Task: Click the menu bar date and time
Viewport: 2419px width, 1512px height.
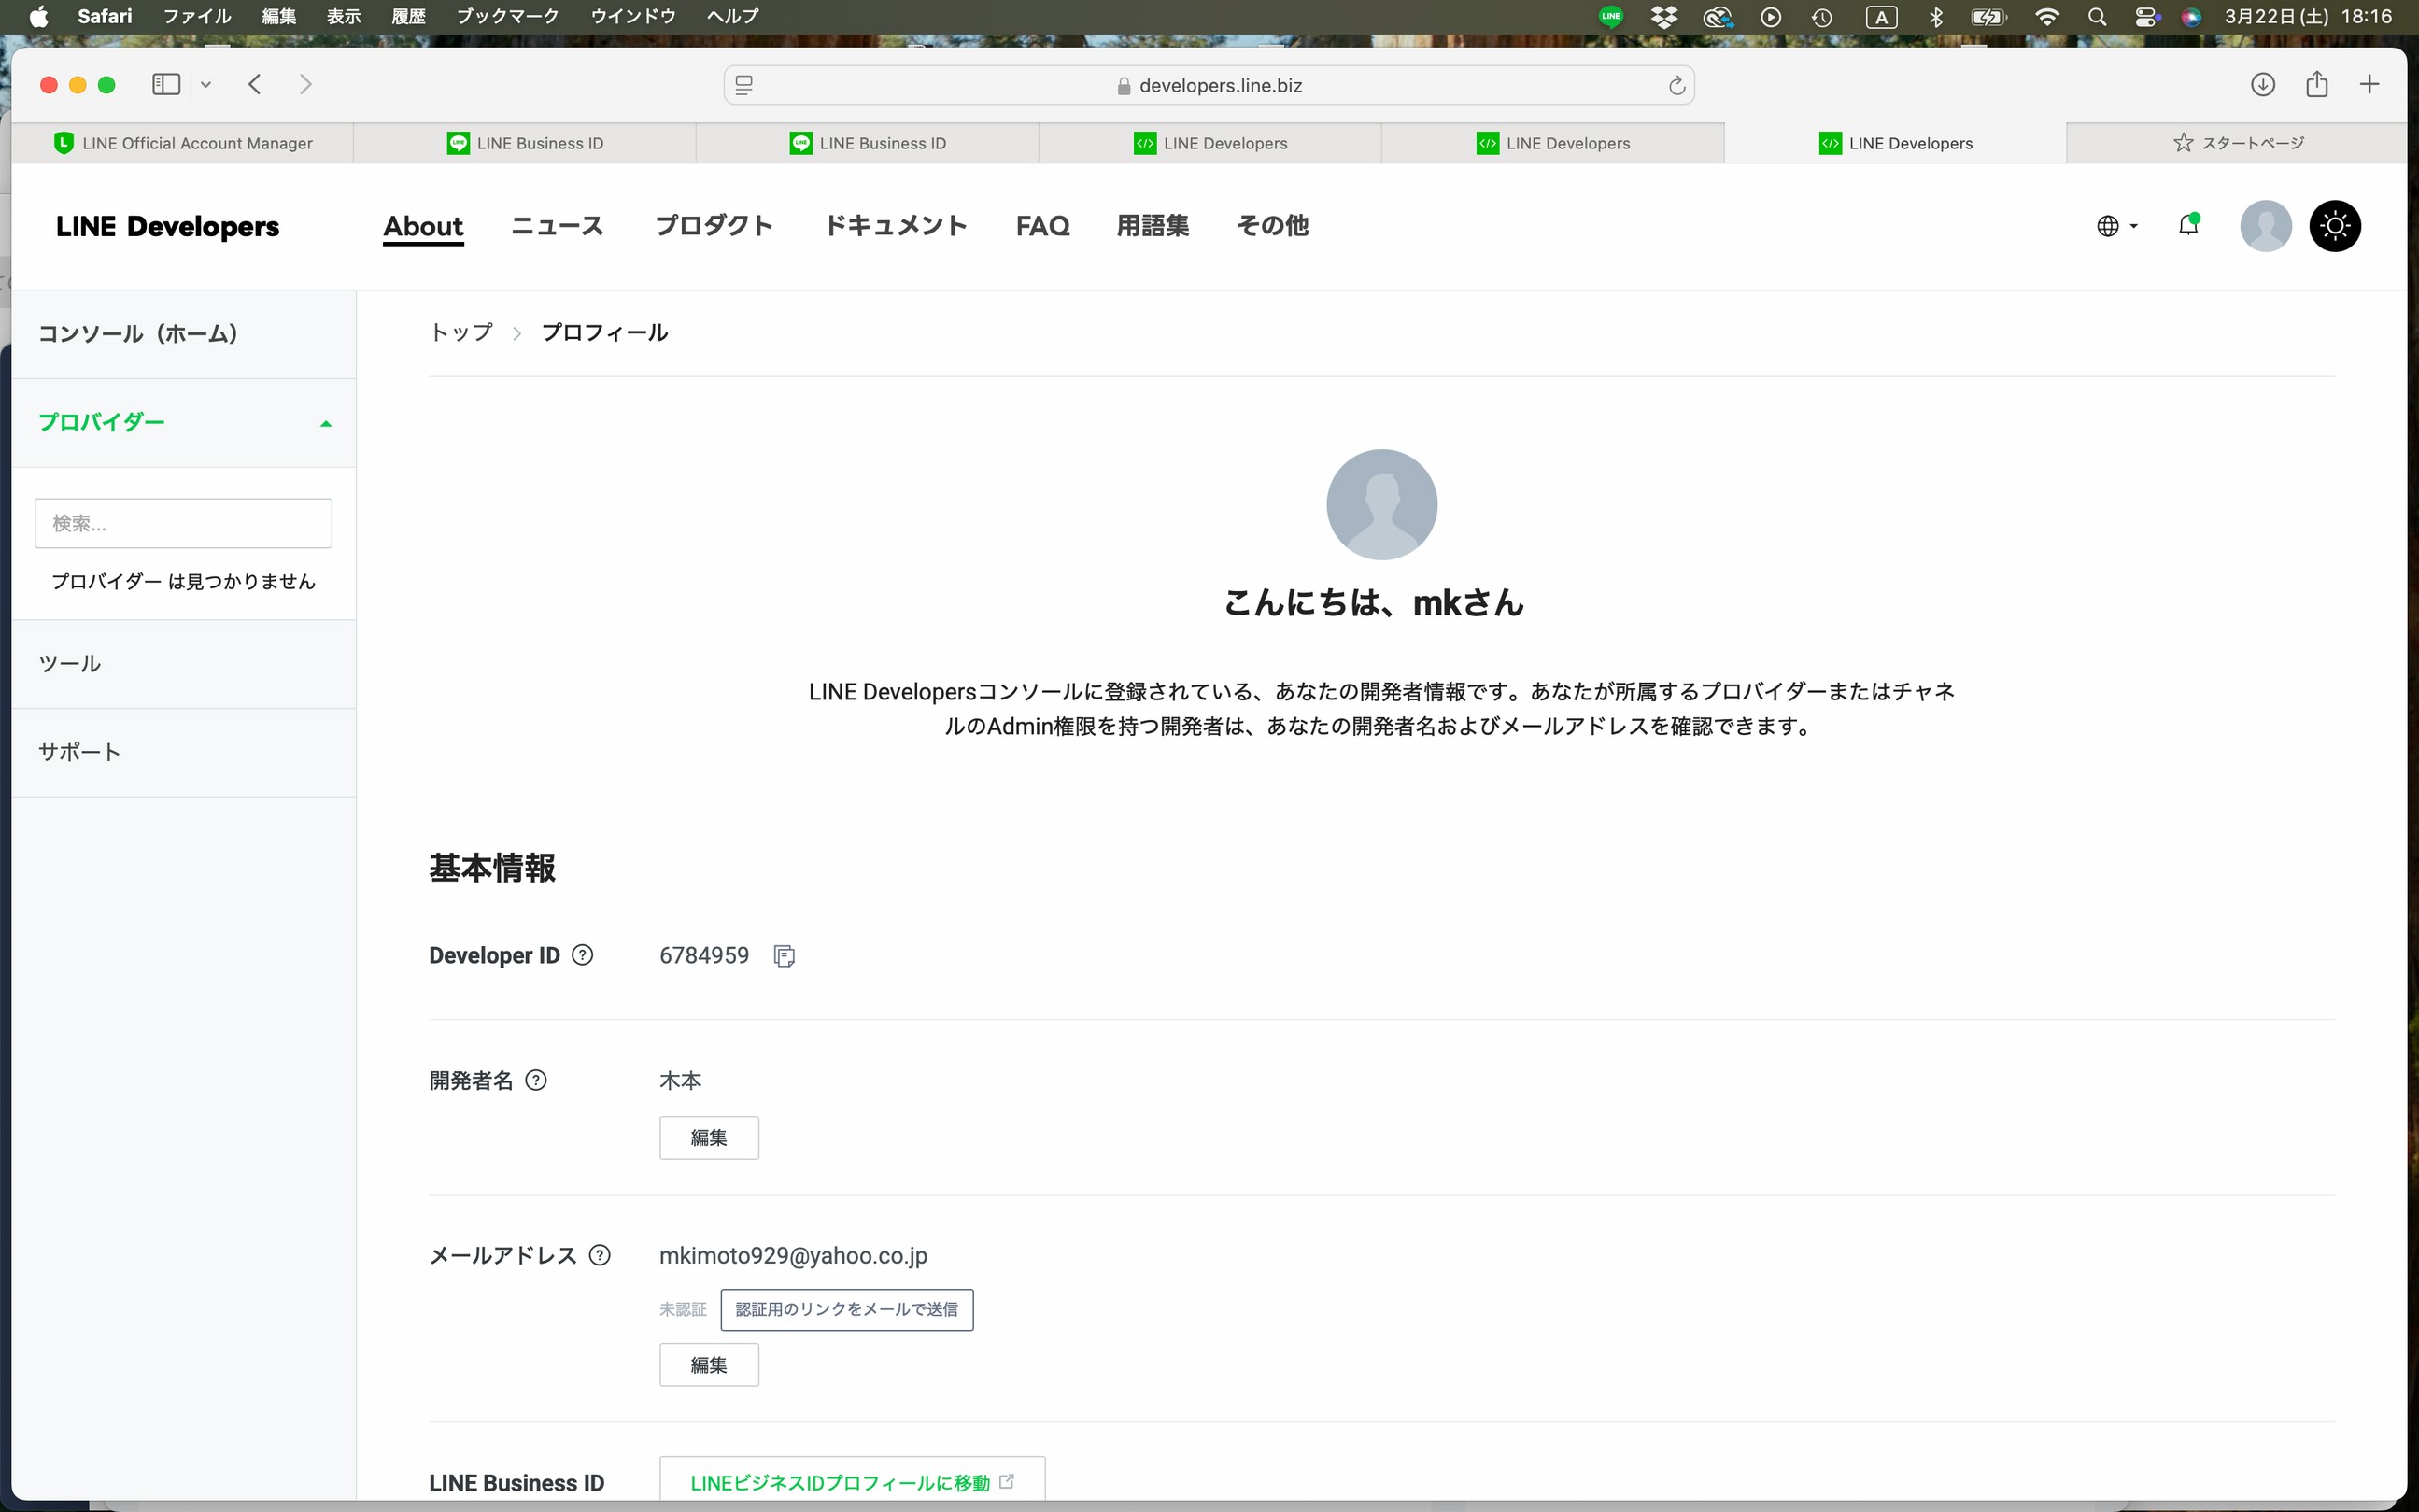Action: pyautogui.click(x=2308, y=16)
